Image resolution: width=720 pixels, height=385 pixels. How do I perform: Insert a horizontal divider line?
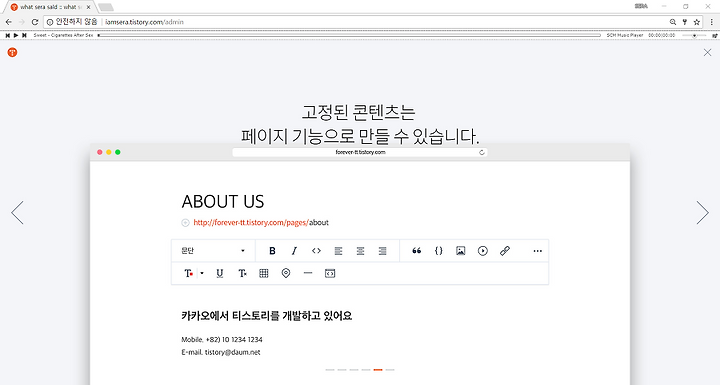tap(308, 273)
